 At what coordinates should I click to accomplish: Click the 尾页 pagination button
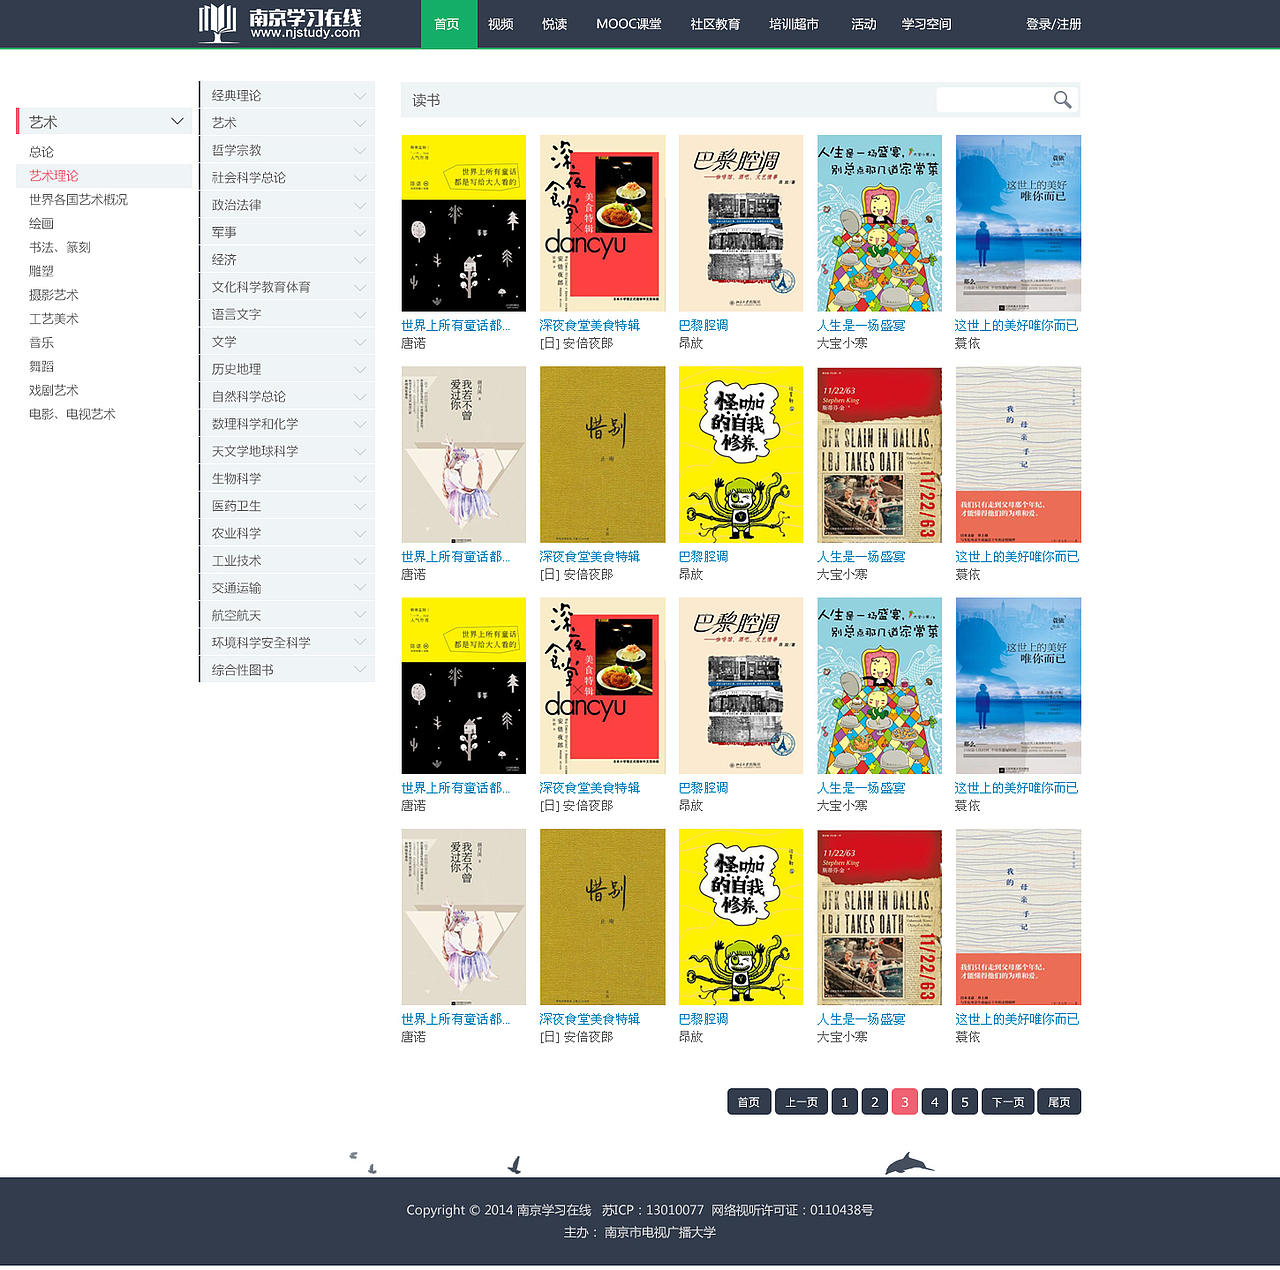click(1059, 1101)
